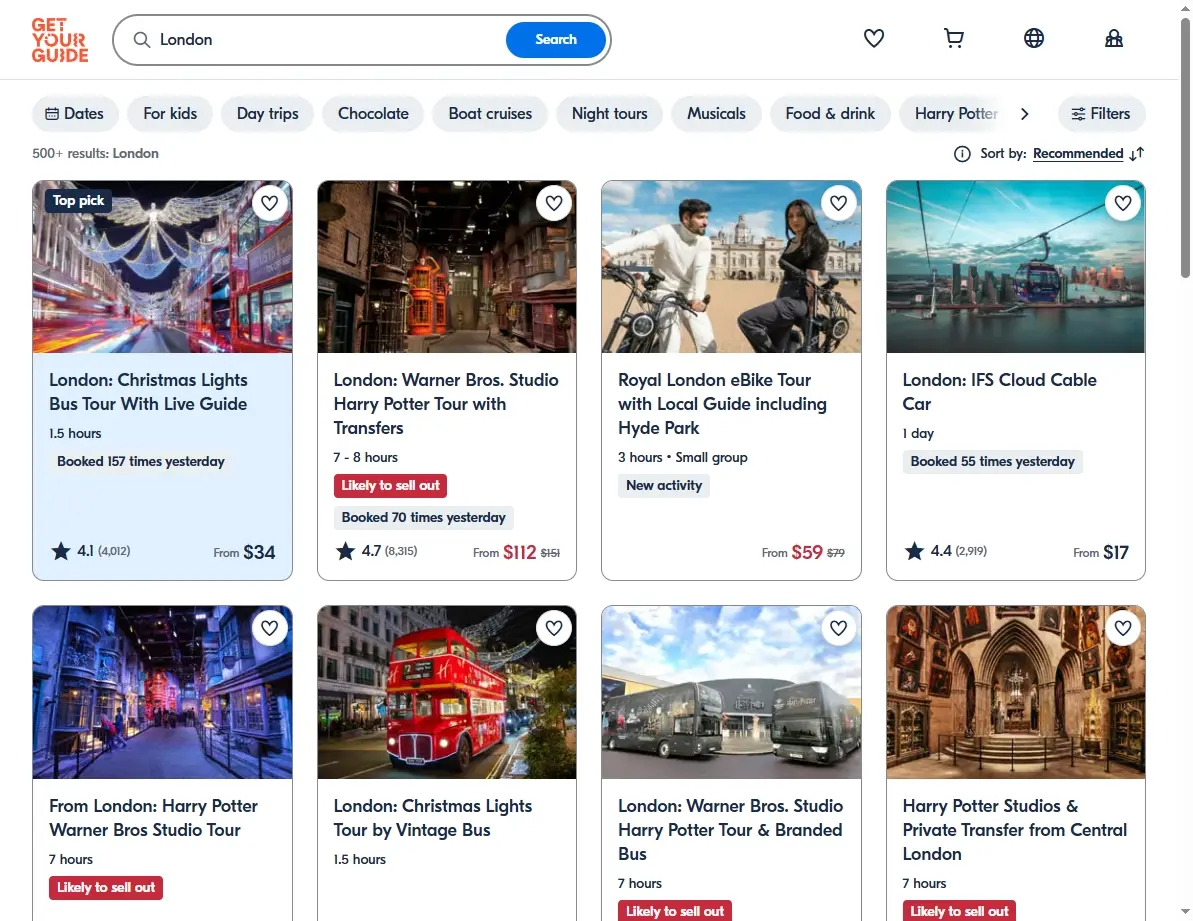This screenshot has width=1193, height=921.
Task: Select the Food & drink filter chip
Action: [x=830, y=113]
